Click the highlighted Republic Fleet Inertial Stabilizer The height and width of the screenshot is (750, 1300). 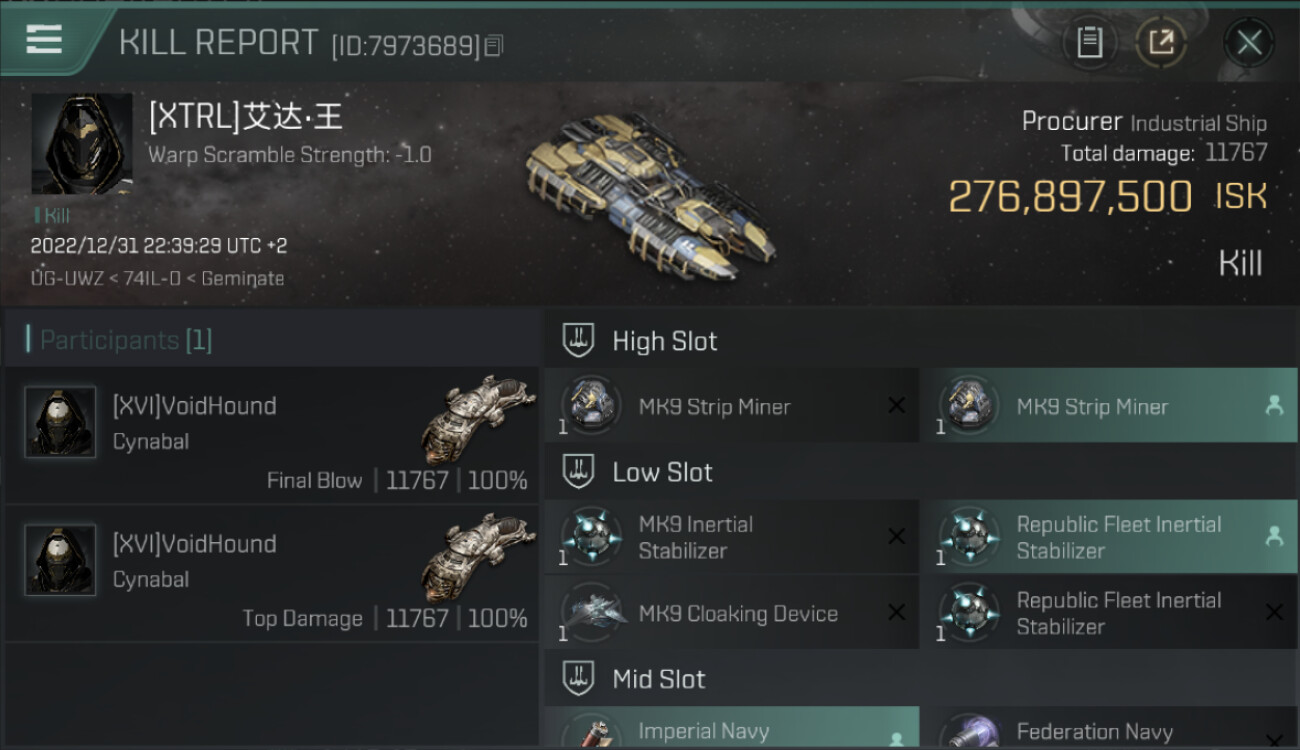pos(1108,537)
